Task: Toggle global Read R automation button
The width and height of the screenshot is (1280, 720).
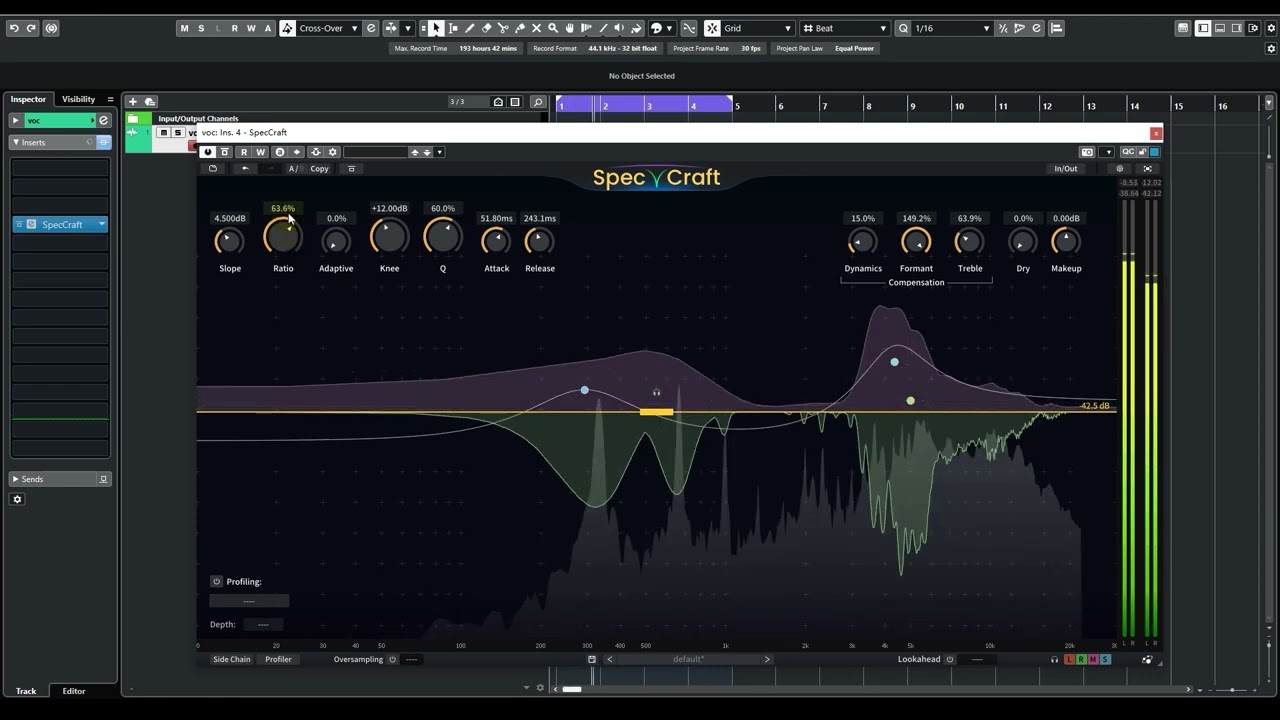Action: [235, 28]
